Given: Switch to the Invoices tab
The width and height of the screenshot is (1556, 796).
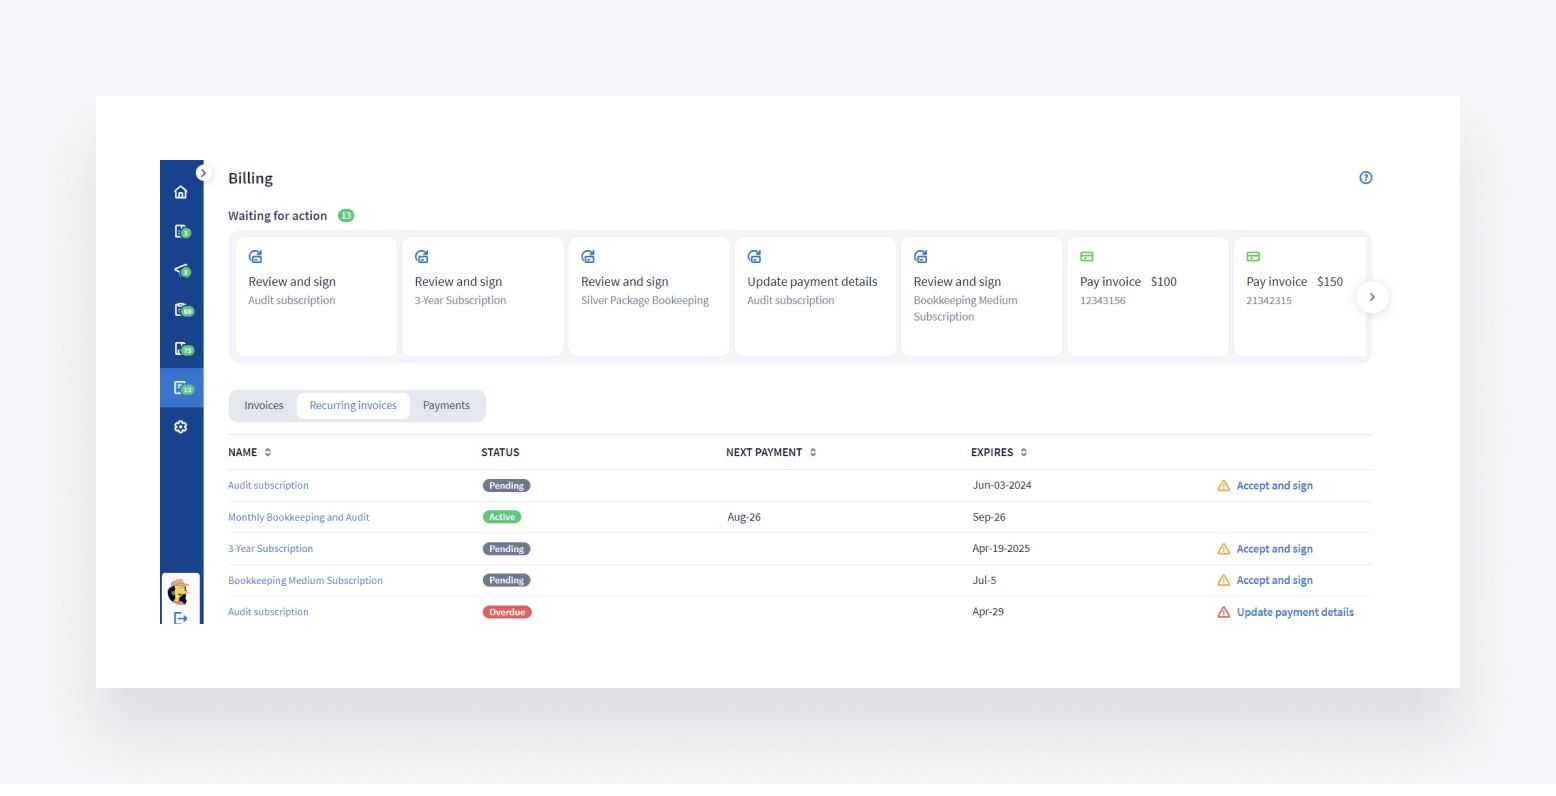Looking at the screenshot, I should [x=264, y=406].
